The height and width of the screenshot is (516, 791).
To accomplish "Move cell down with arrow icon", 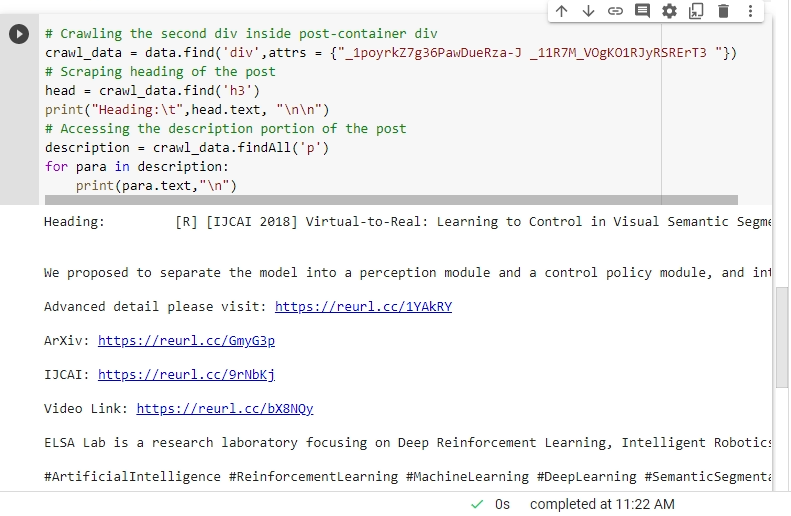I will [588, 11].
